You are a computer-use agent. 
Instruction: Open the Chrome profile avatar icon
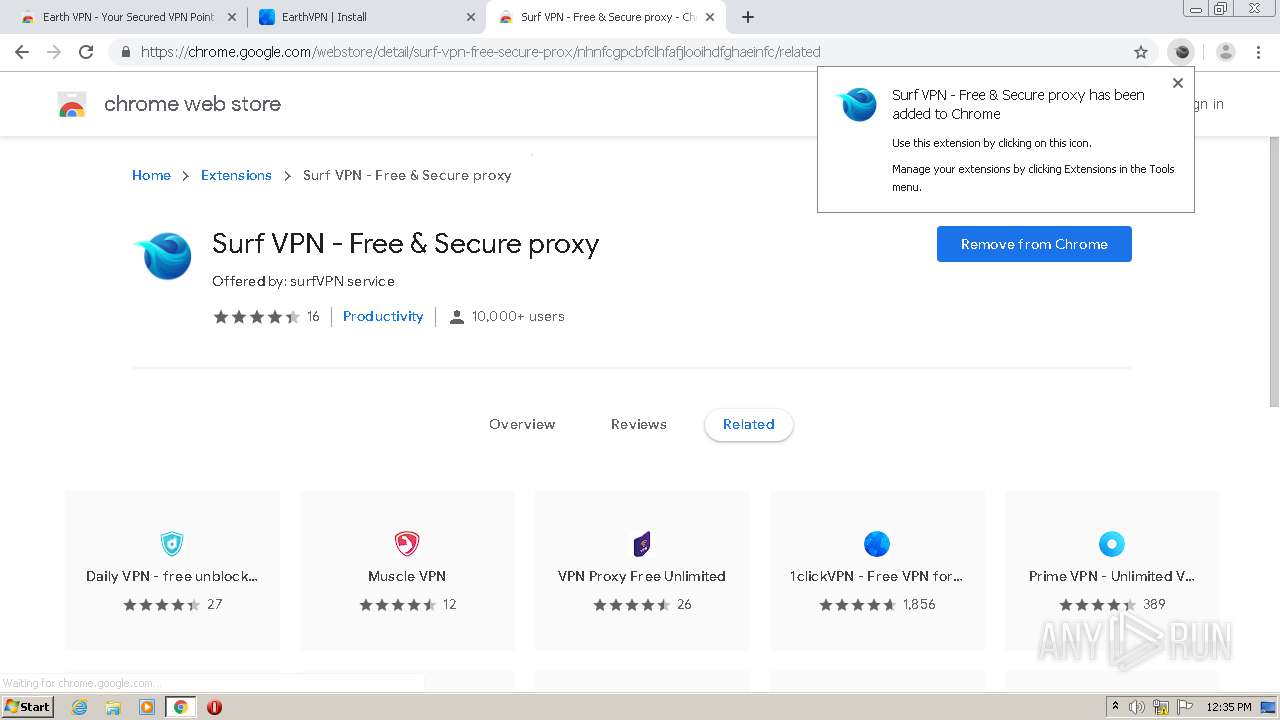click(x=1226, y=52)
